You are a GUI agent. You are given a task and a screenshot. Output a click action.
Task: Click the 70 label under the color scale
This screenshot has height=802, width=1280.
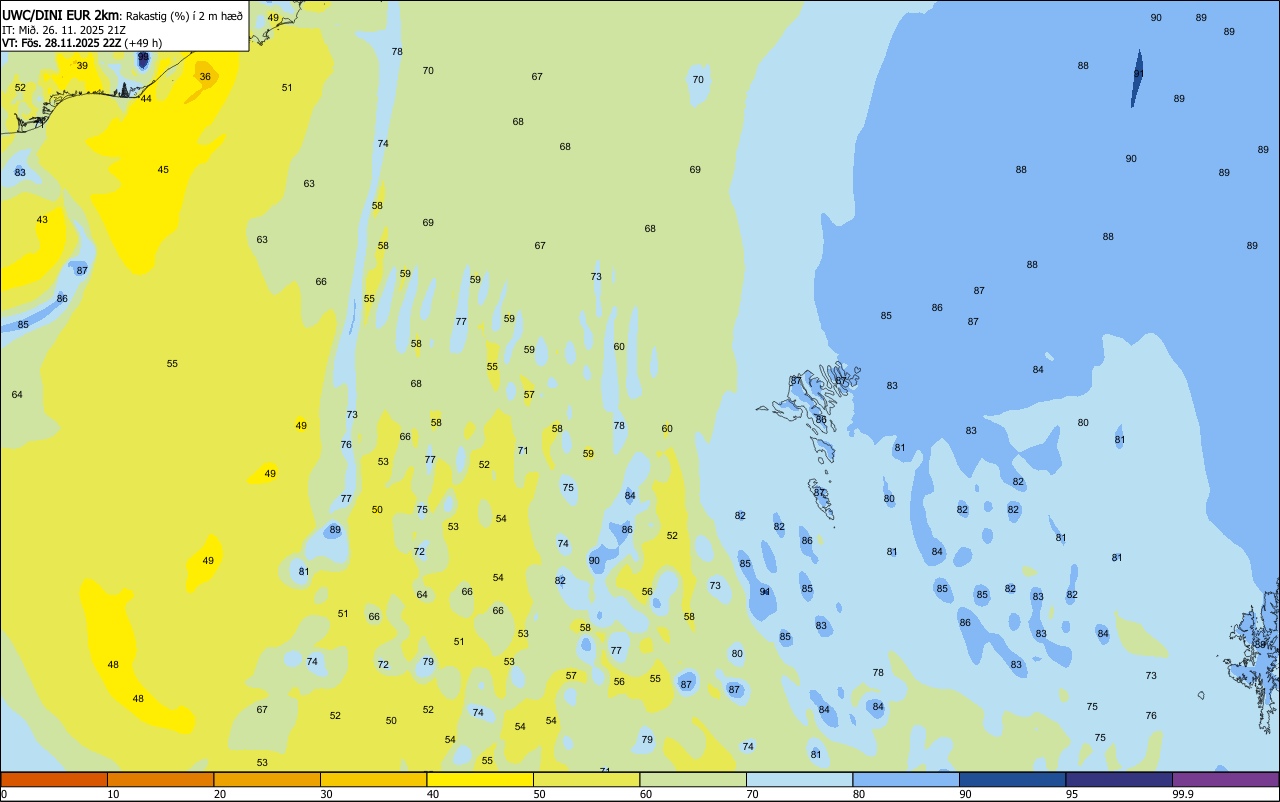coord(752,794)
